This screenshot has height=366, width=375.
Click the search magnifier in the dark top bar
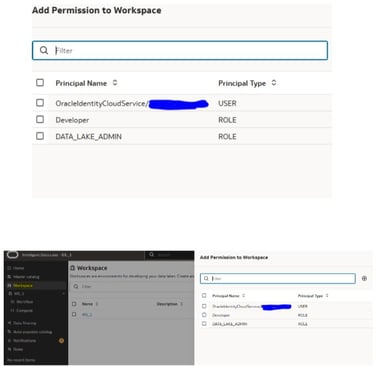(152, 255)
